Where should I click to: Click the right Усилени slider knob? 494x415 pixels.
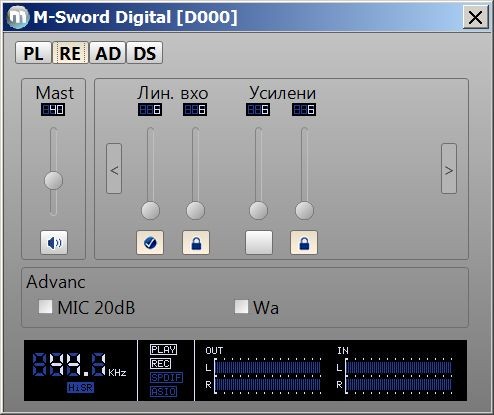click(305, 210)
